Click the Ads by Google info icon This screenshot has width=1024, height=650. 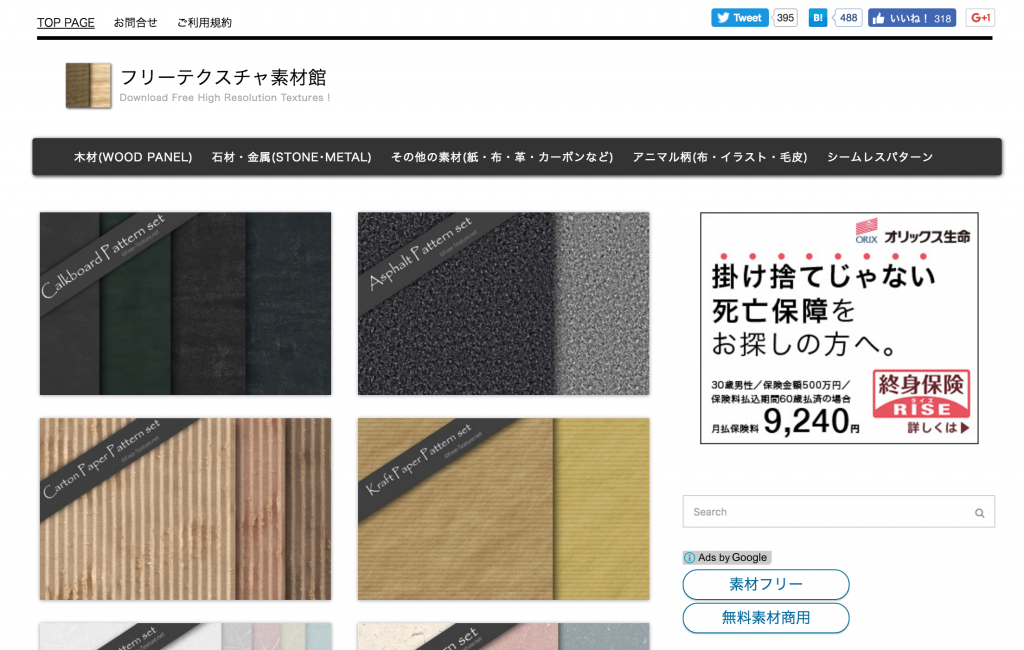(x=689, y=558)
